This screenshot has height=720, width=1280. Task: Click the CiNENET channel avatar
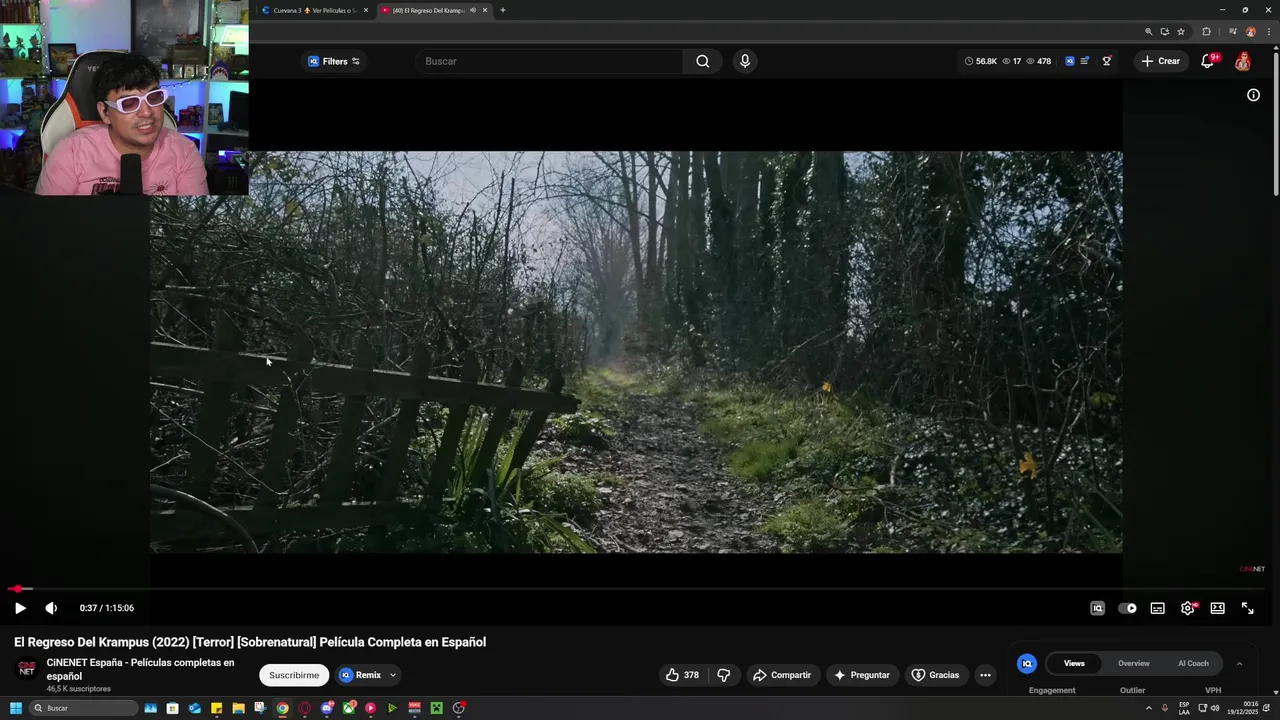[27, 669]
